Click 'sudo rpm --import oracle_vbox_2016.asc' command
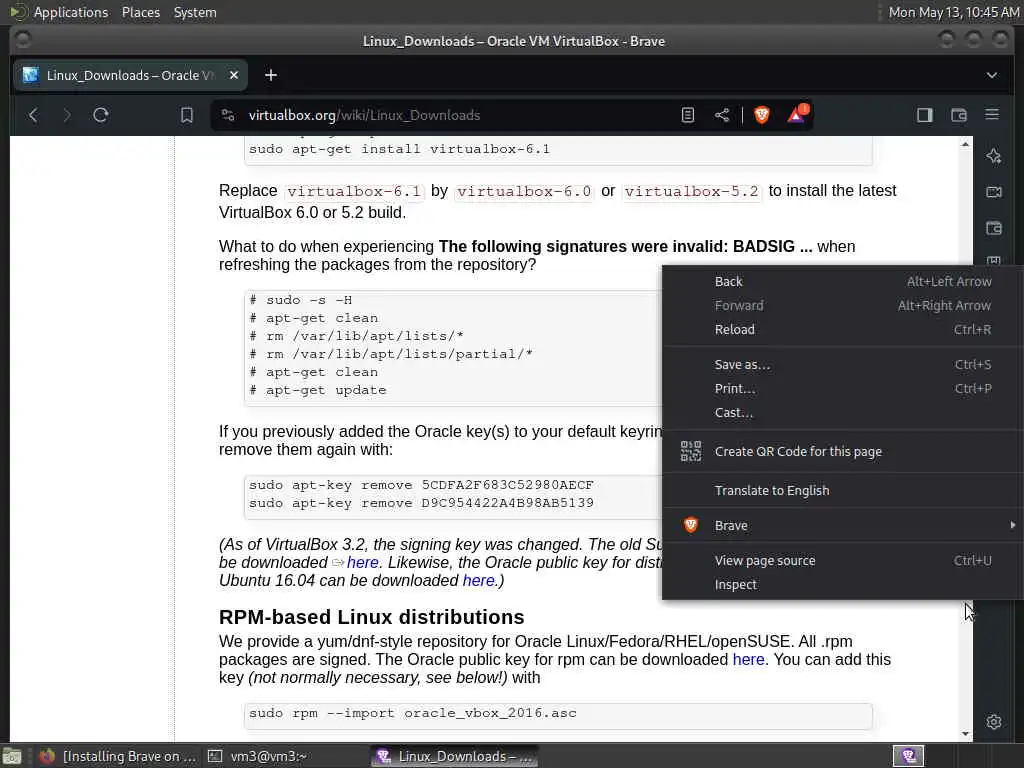Viewport: 1024px width, 768px height. click(x=413, y=713)
